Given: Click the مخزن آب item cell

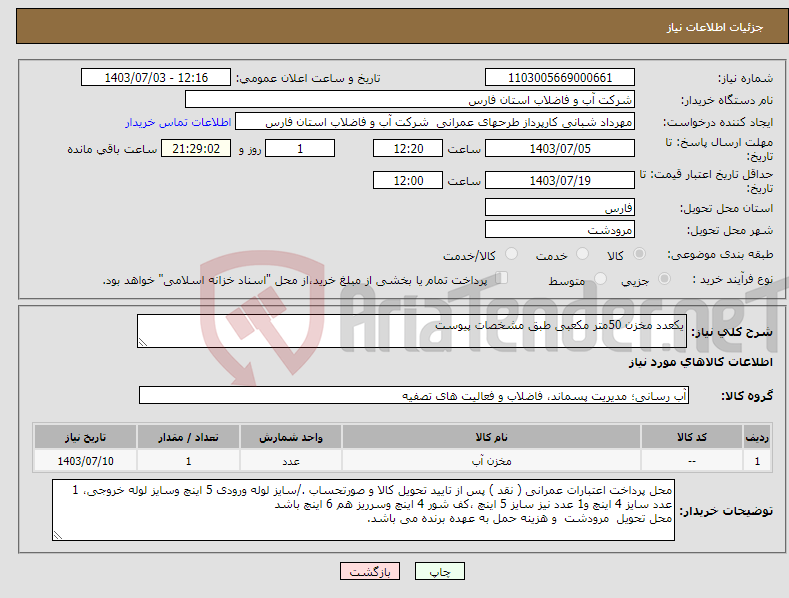Looking at the screenshot, I should 491,461.
